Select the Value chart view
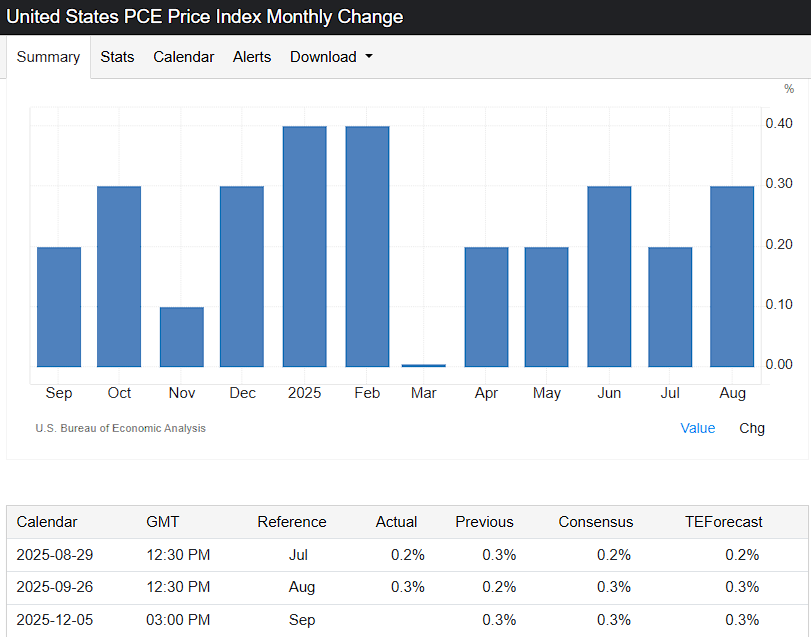The width and height of the screenshot is (811, 637). (697, 428)
